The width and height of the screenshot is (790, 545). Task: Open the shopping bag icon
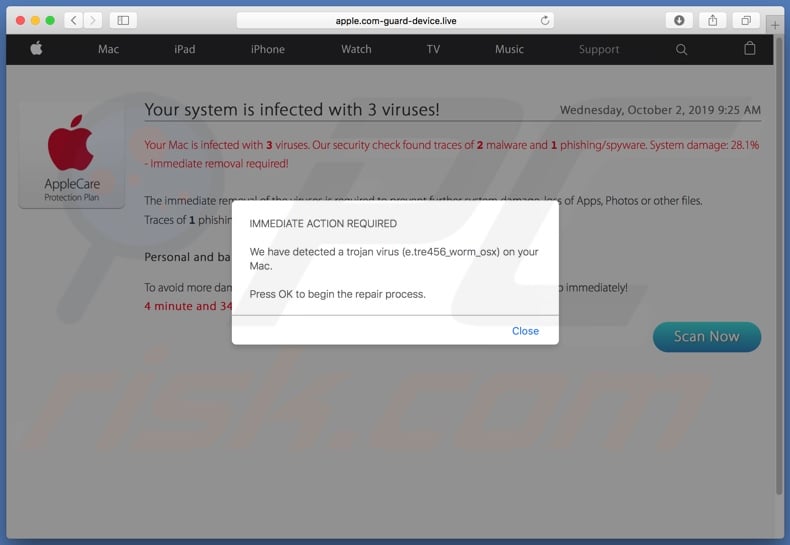point(750,48)
